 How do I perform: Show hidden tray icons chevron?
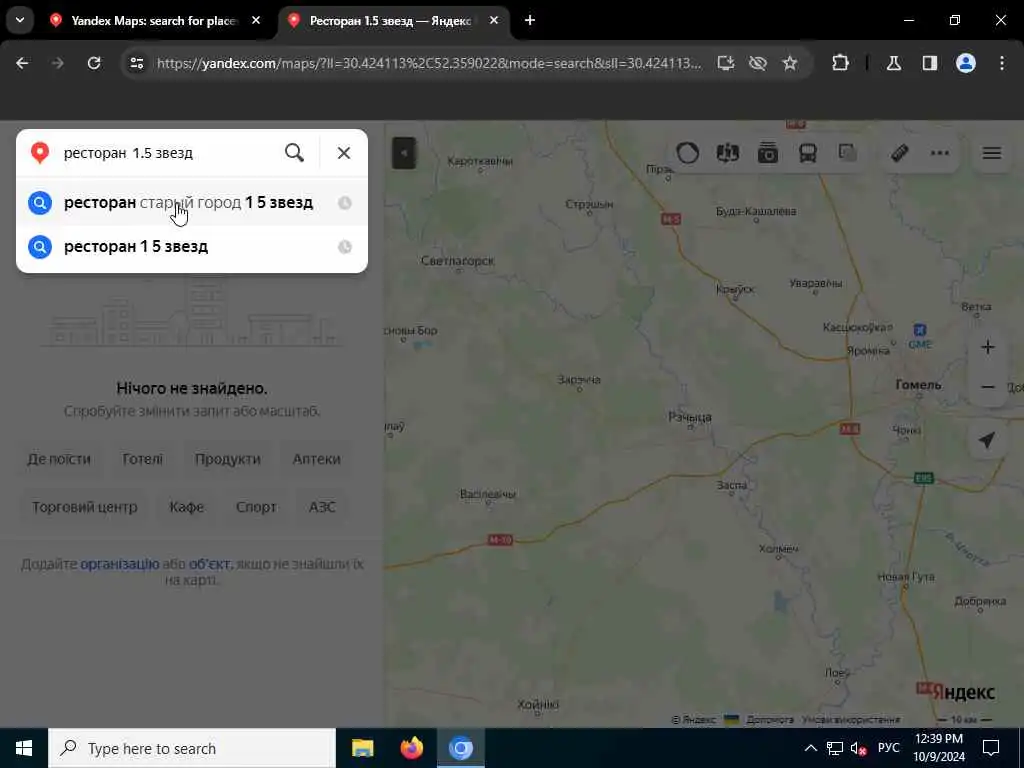tap(810, 748)
